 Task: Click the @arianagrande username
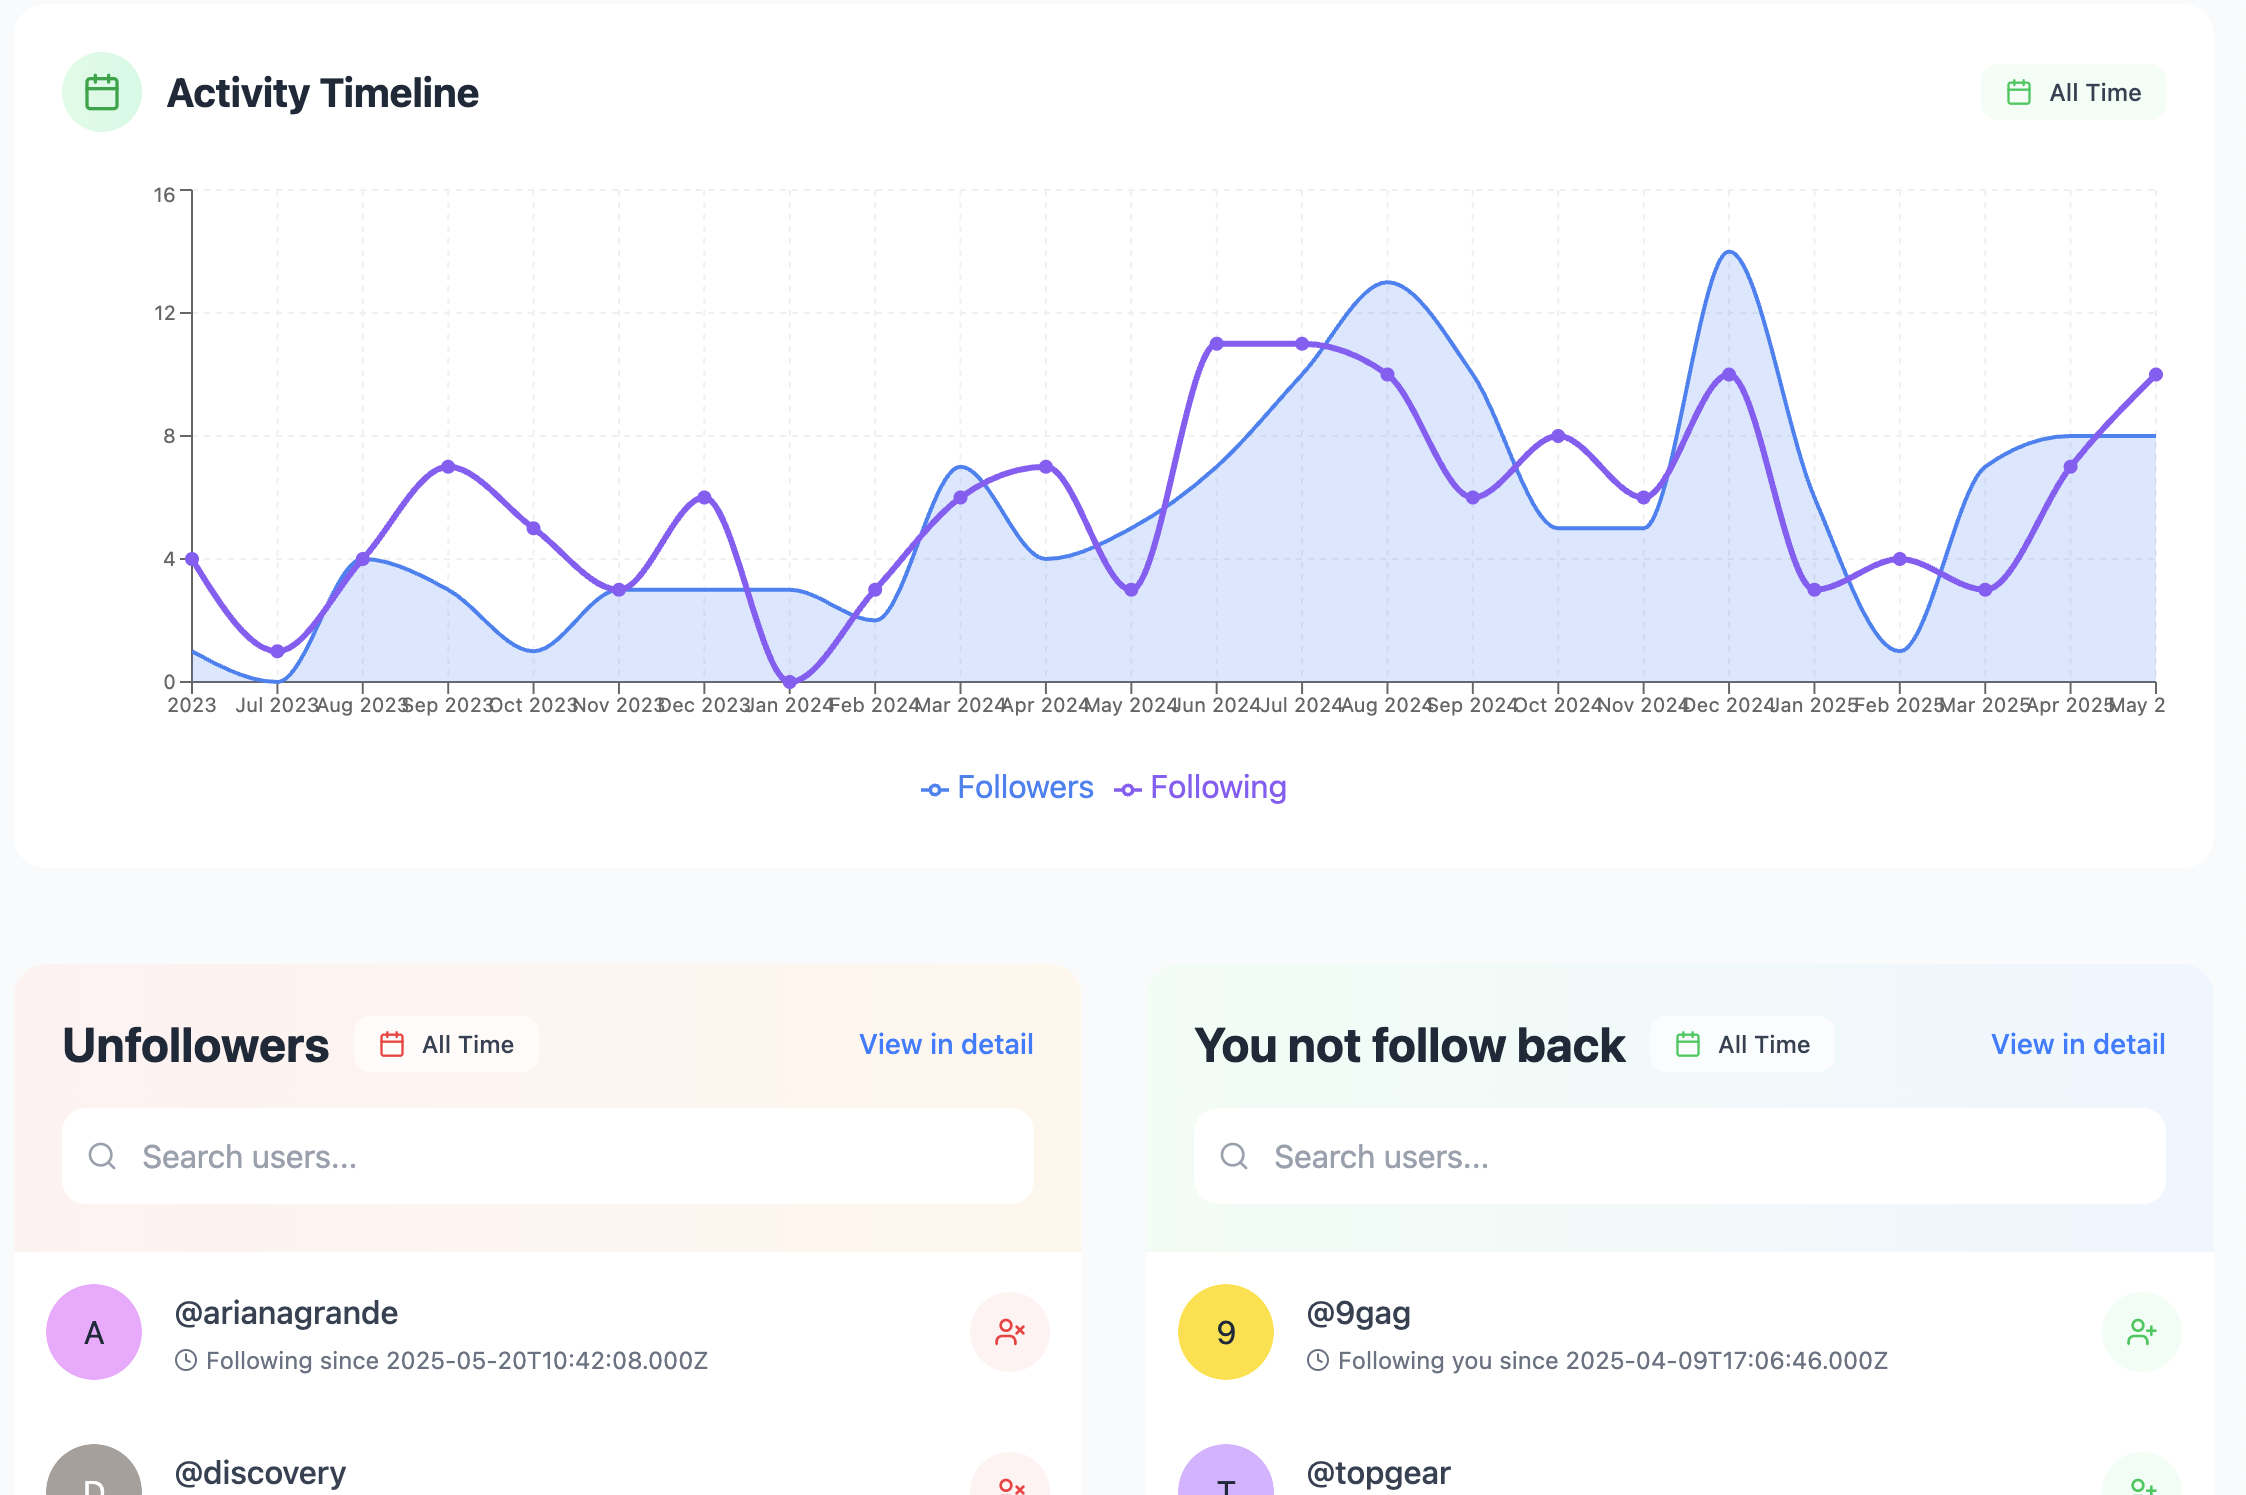pyautogui.click(x=286, y=1313)
